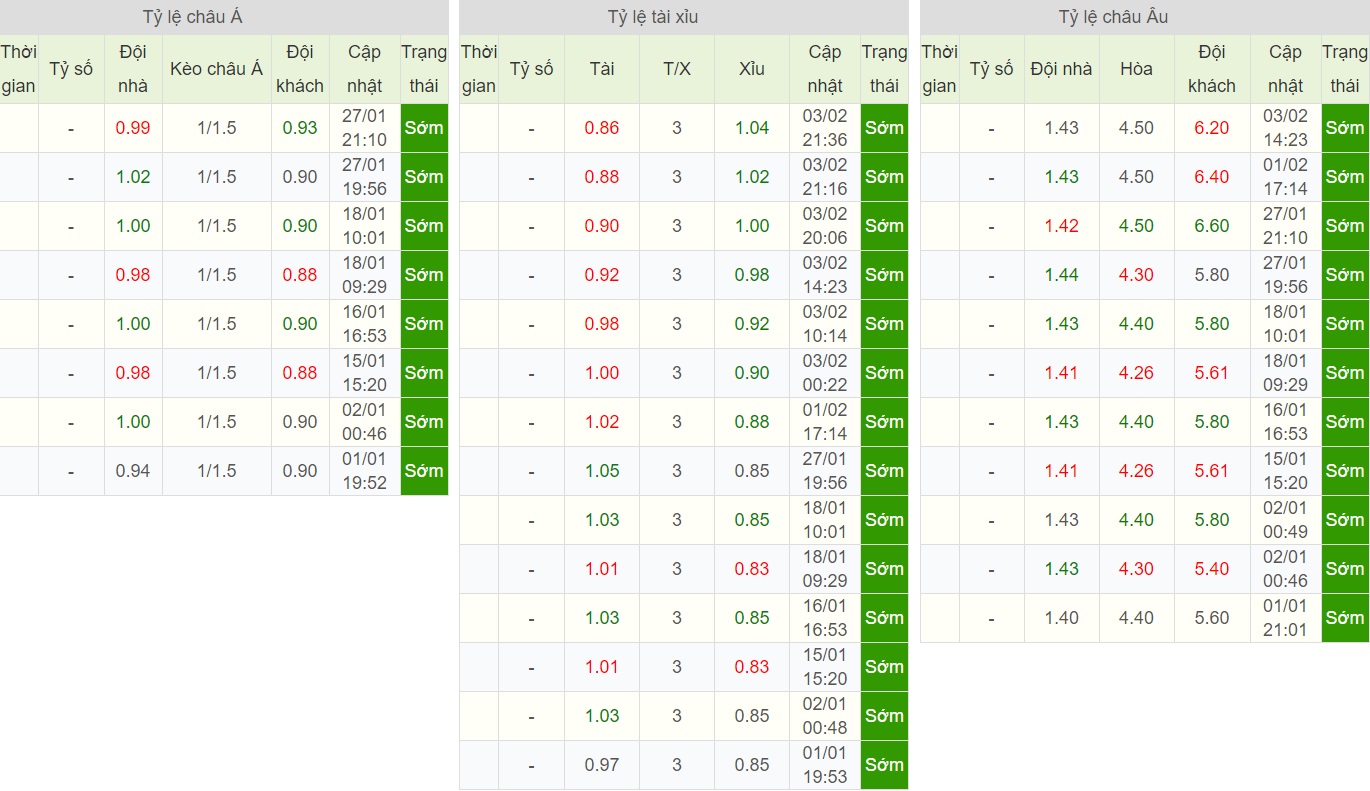Select the 1.05 Tài odds value

(x=602, y=471)
